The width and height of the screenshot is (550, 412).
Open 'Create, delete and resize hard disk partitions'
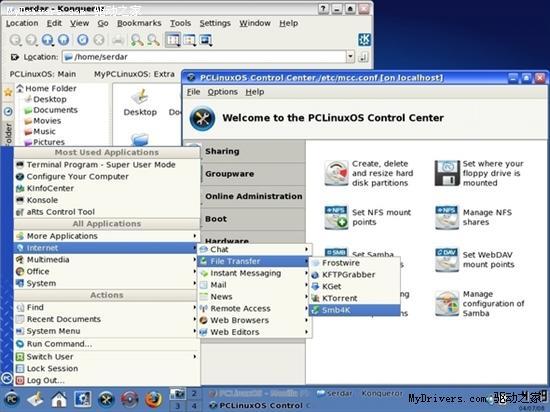369,173
